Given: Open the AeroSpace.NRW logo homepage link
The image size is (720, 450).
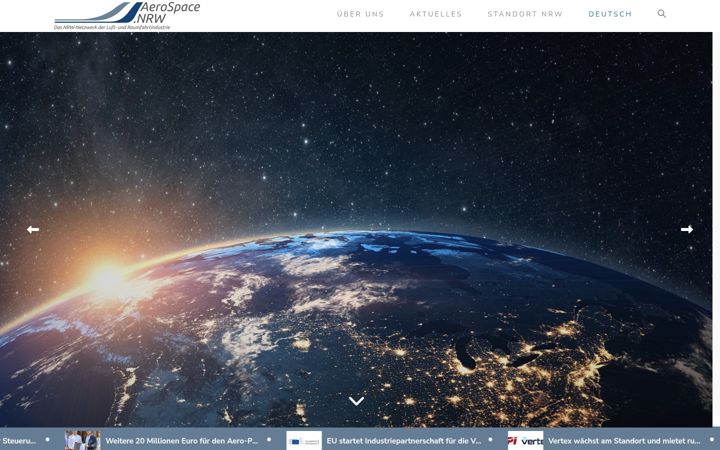Looking at the screenshot, I should pos(127,16).
